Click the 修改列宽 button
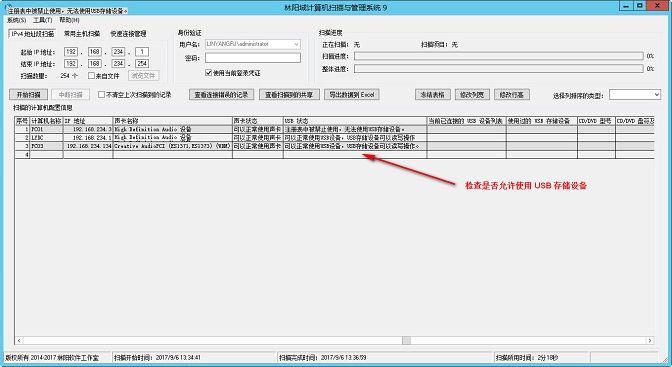Screen dimensions: 672x367 [472, 95]
